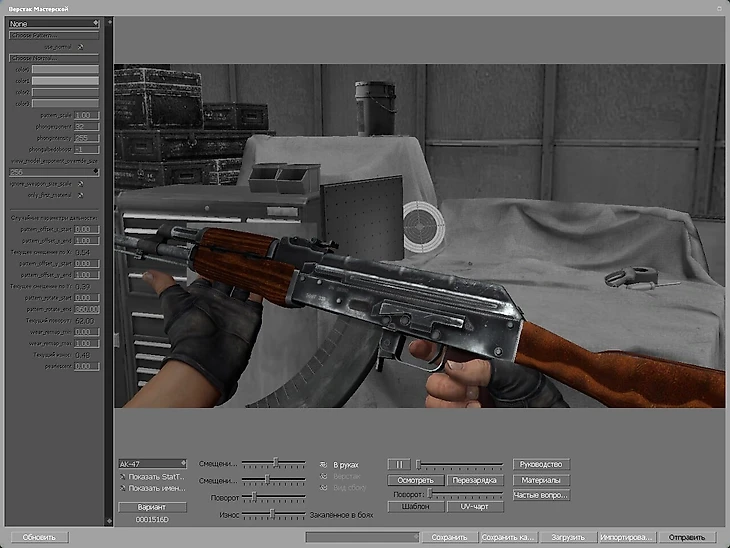Click the Осмотреть inspect button
Viewport: 730px width, 548px height.
(x=415, y=480)
